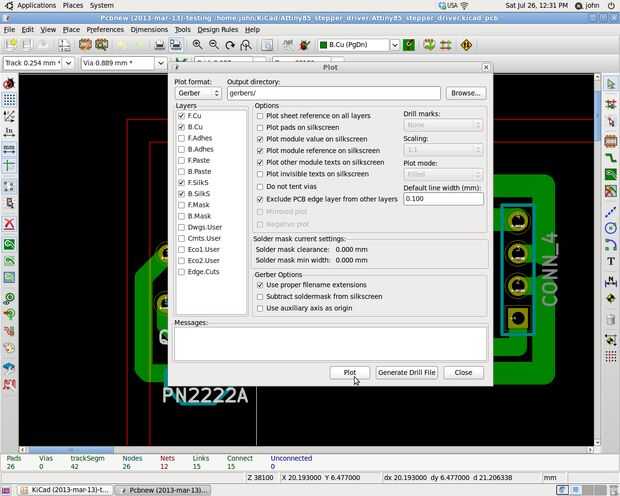Click the power icon in top panel
Viewport: 620px width, 496px height.
click(611, 6)
